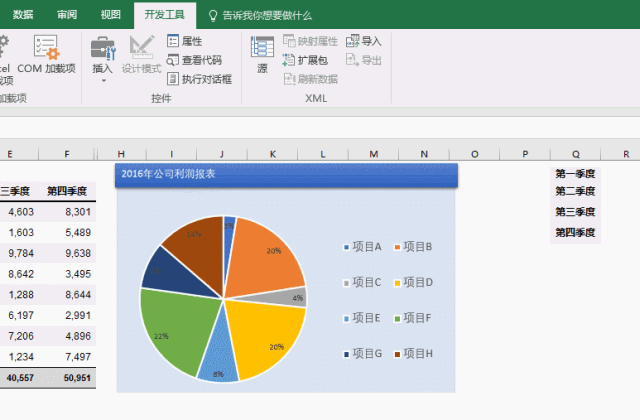Select cell with value 2,991
This screenshot has width=640, height=420.
point(67,316)
